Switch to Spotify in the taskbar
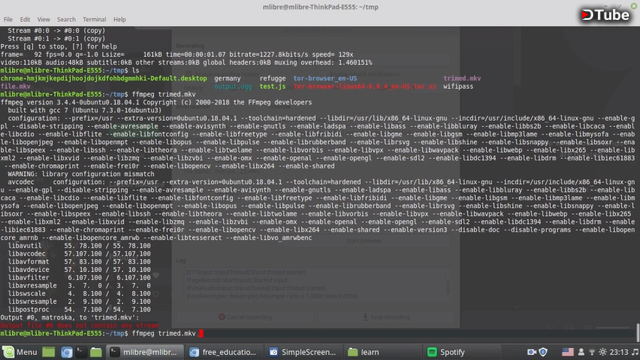This screenshot has height=360, width=640. 461,352
